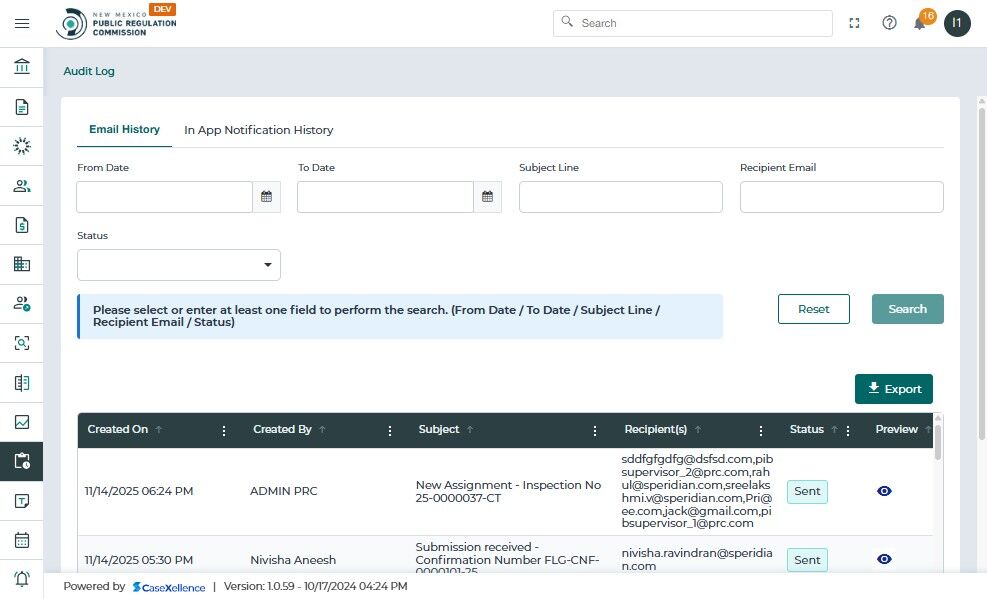Open the help question mark icon
Viewport: 987px width, 599px height.
point(889,23)
